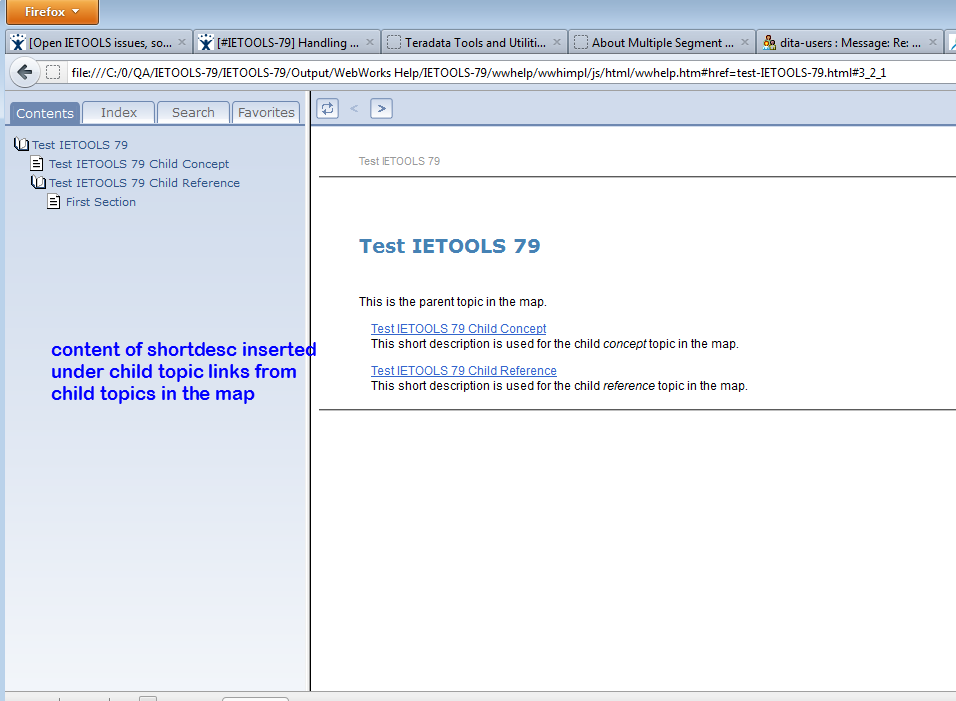
Task: Click the book icon beside Child Reference entry
Action: pos(38,183)
